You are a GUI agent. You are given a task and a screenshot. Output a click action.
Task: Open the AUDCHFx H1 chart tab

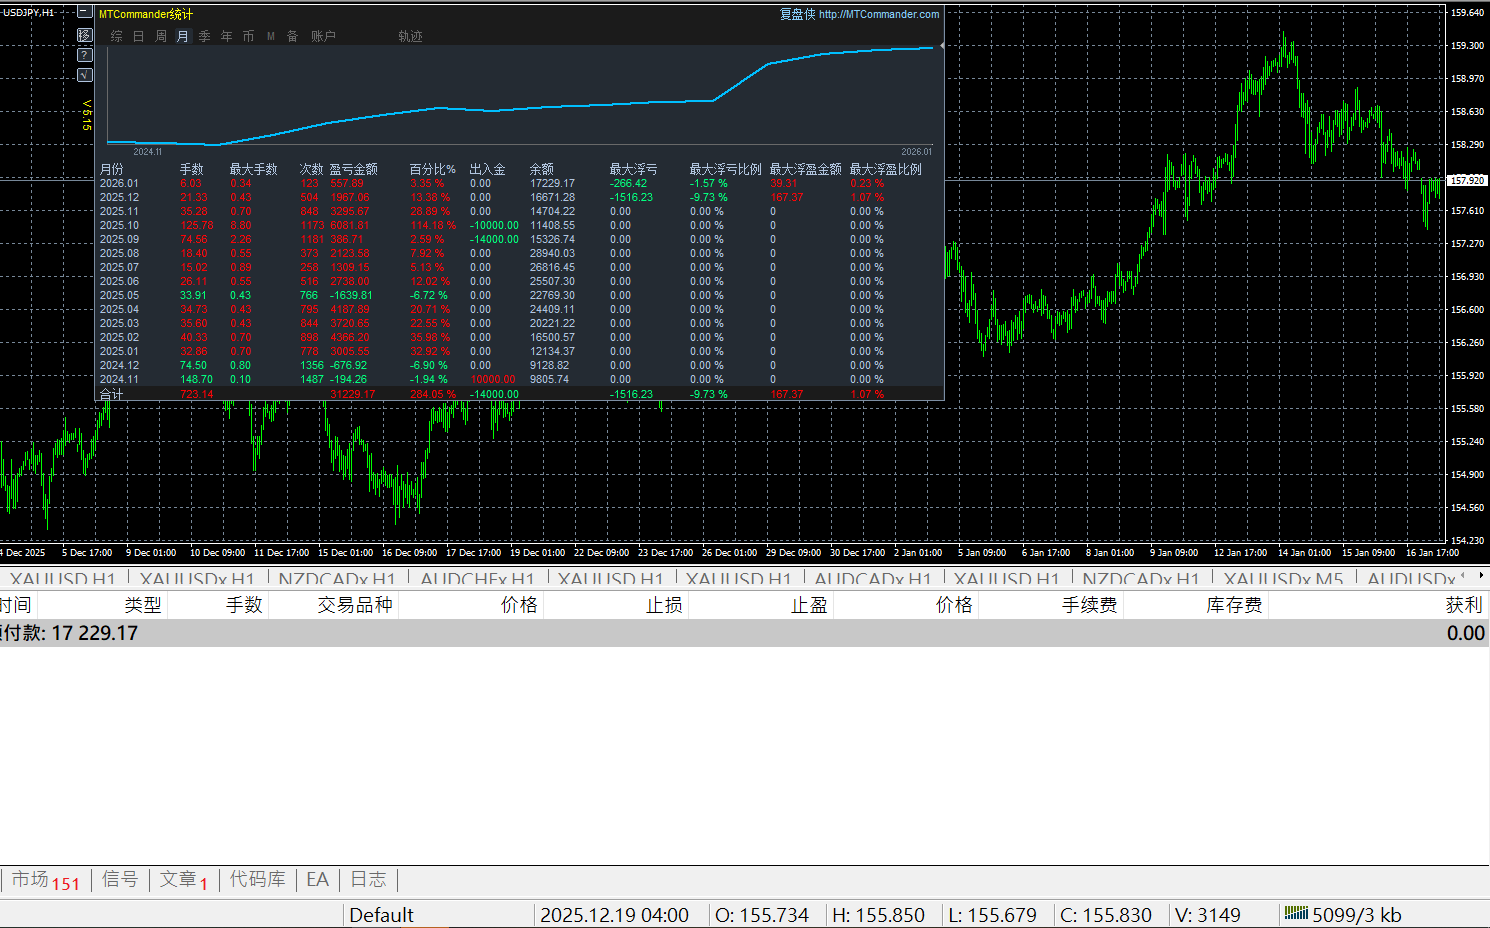tap(478, 579)
